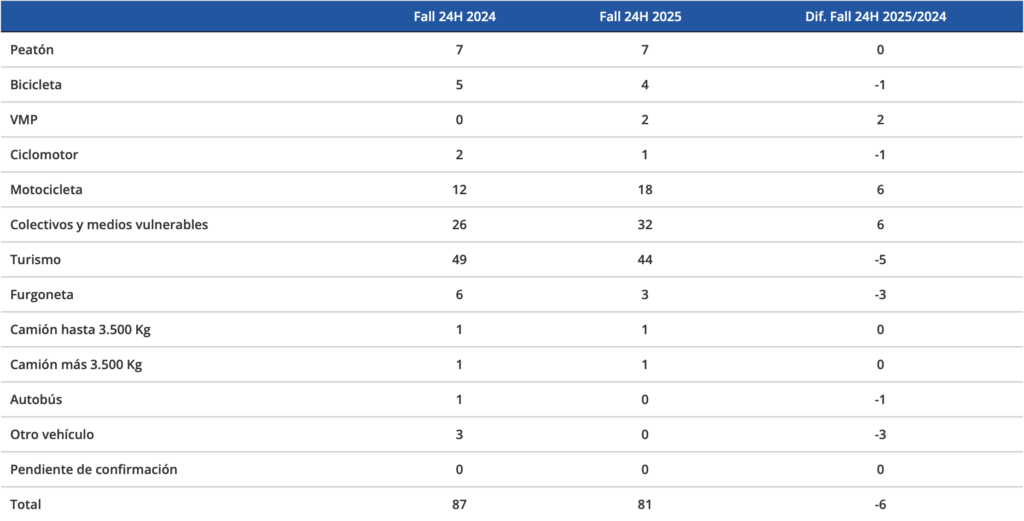Click the "Dif. Fall 24H 2025/2024" header
The image size is (1024, 521).
pyautogui.click(x=879, y=16)
